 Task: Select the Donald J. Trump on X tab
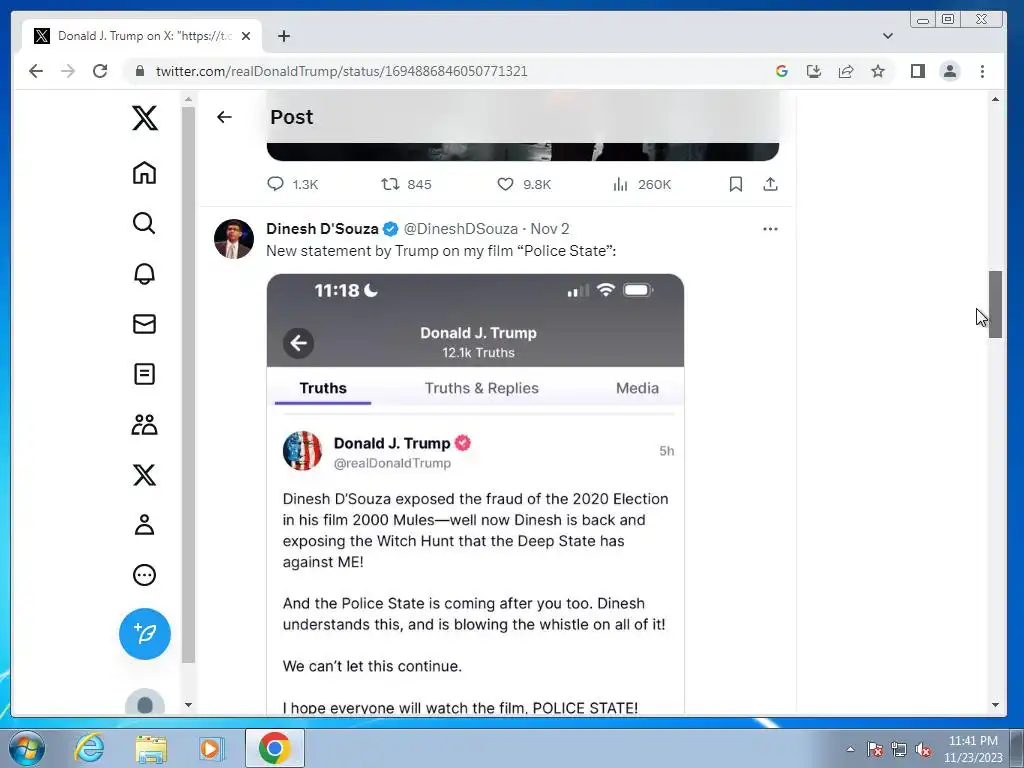[x=142, y=36]
